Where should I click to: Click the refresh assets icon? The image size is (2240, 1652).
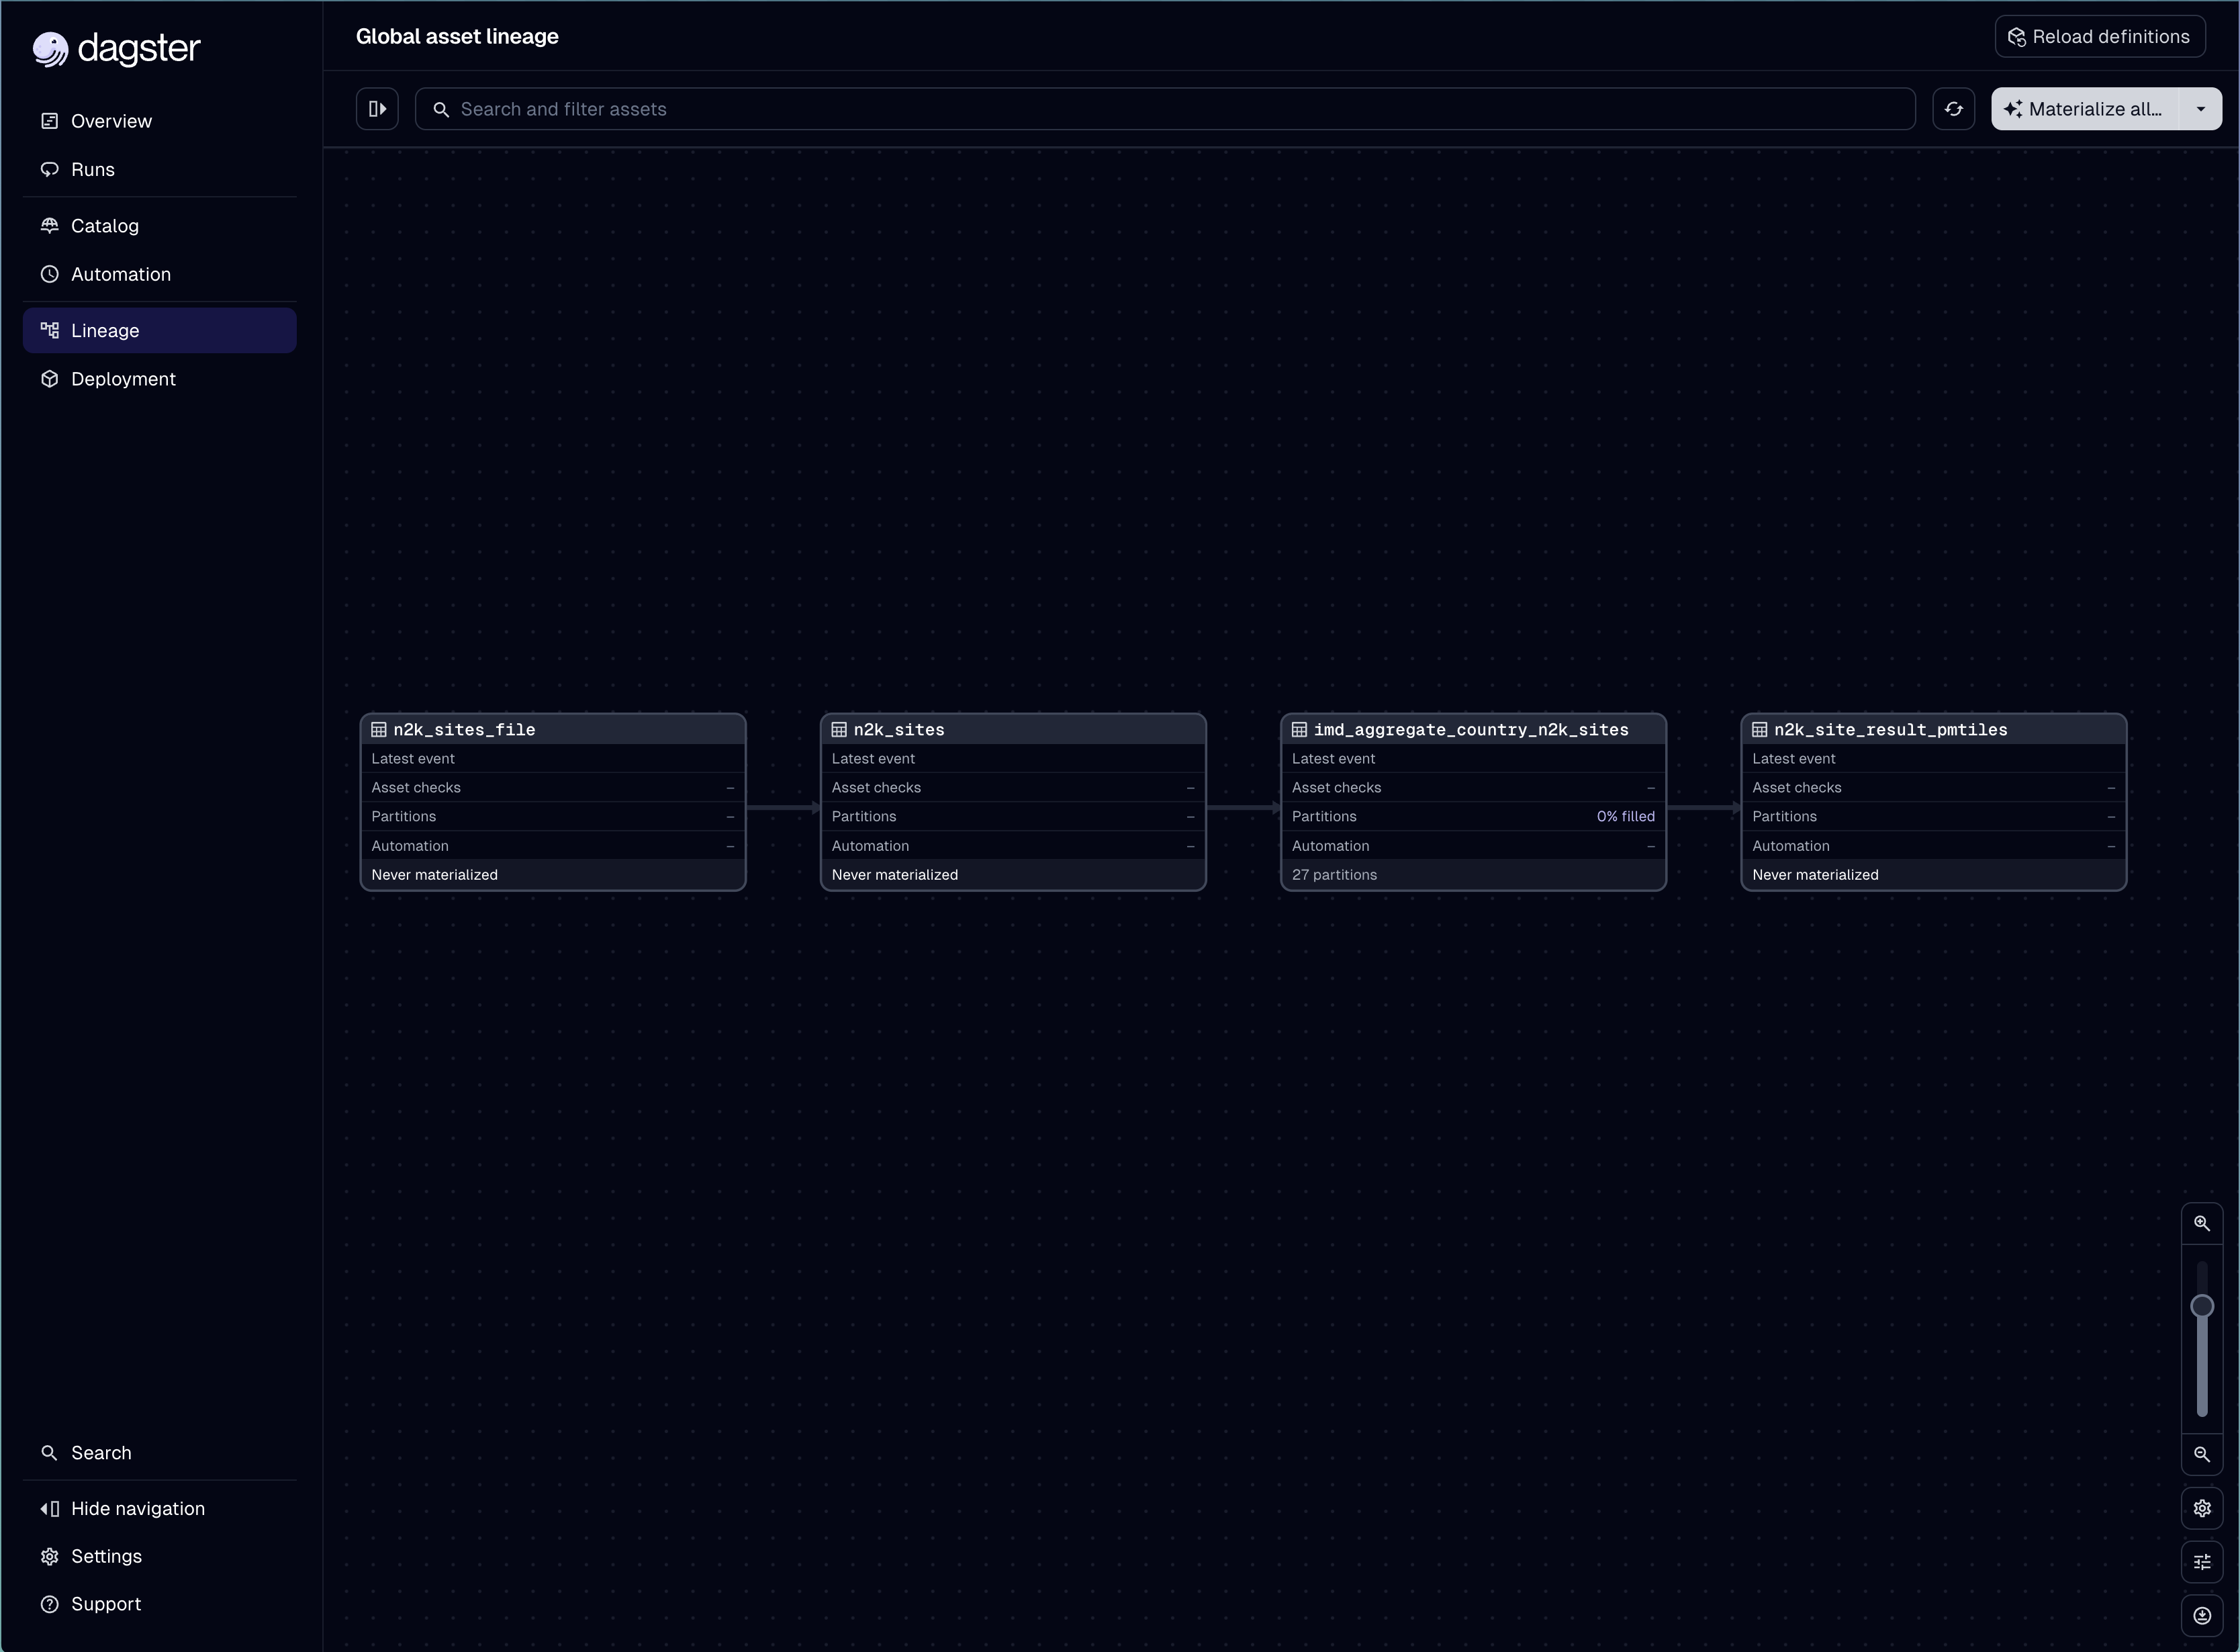[1953, 109]
